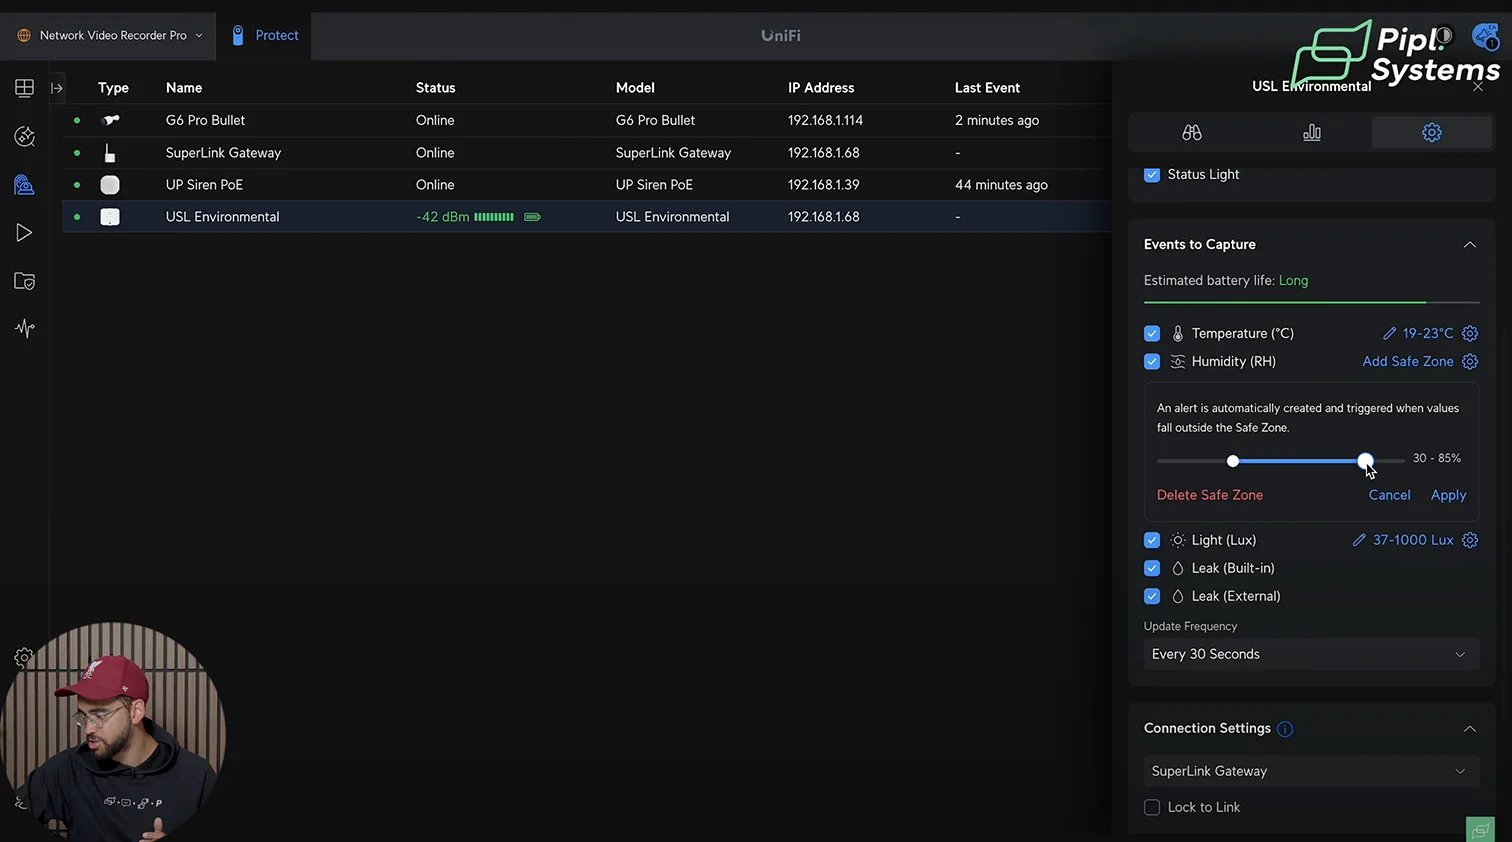Edit the temperature safe zone pencil icon

(x=1389, y=333)
